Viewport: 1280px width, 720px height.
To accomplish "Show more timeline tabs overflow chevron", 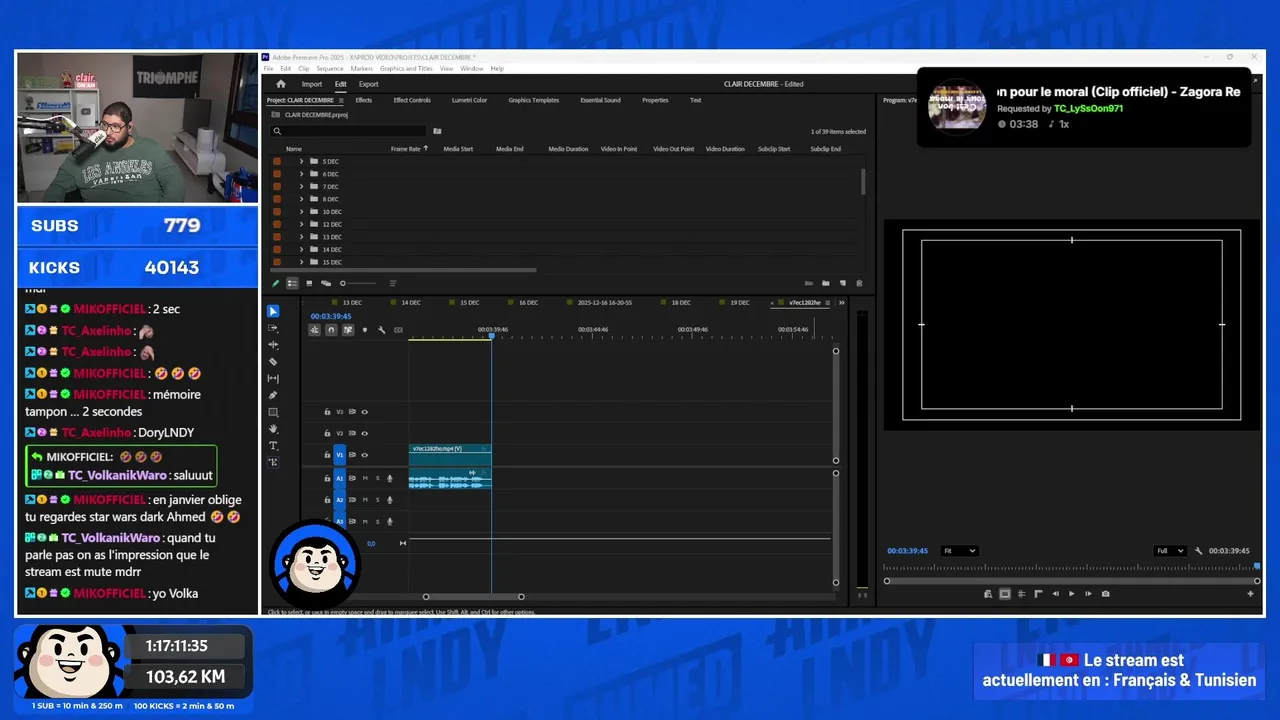I will point(841,302).
